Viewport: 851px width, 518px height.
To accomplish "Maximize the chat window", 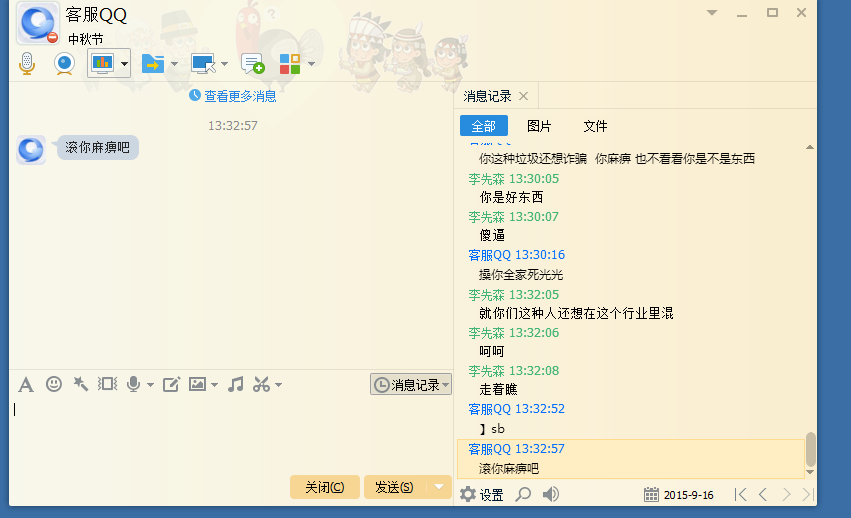I will pyautogui.click(x=772, y=12).
